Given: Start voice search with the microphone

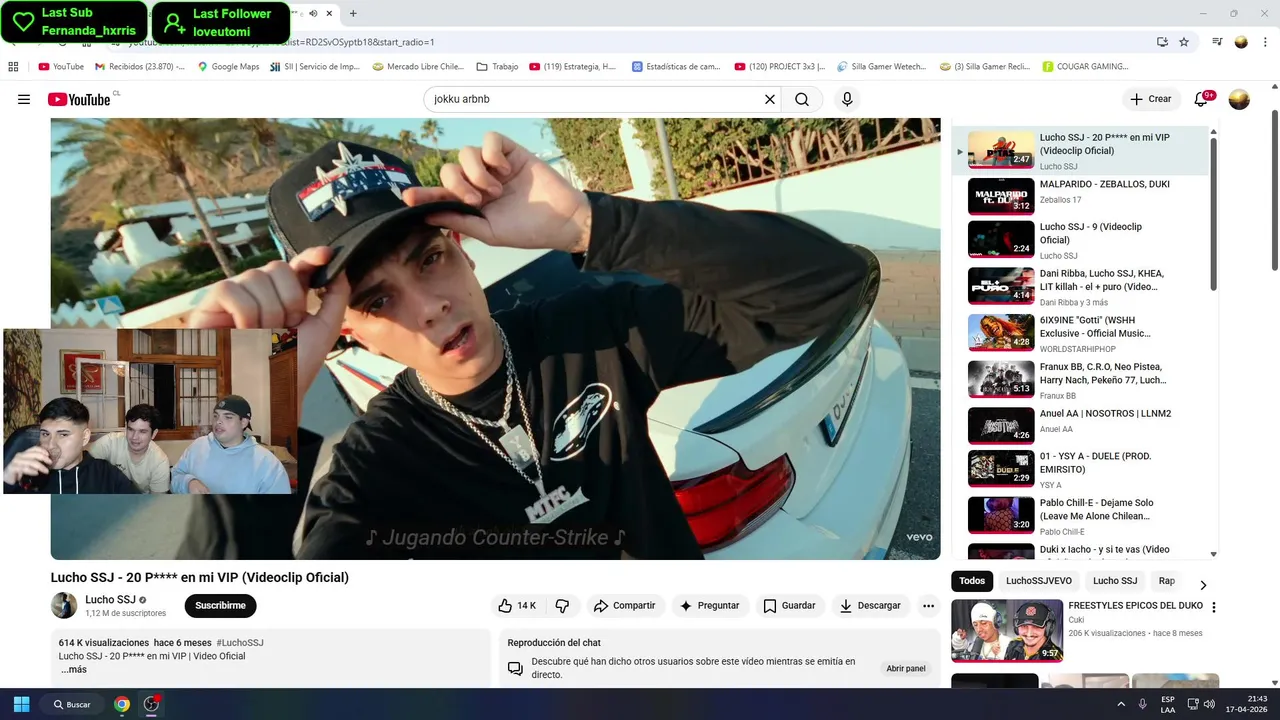Looking at the screenshot, I should [847, 99].
